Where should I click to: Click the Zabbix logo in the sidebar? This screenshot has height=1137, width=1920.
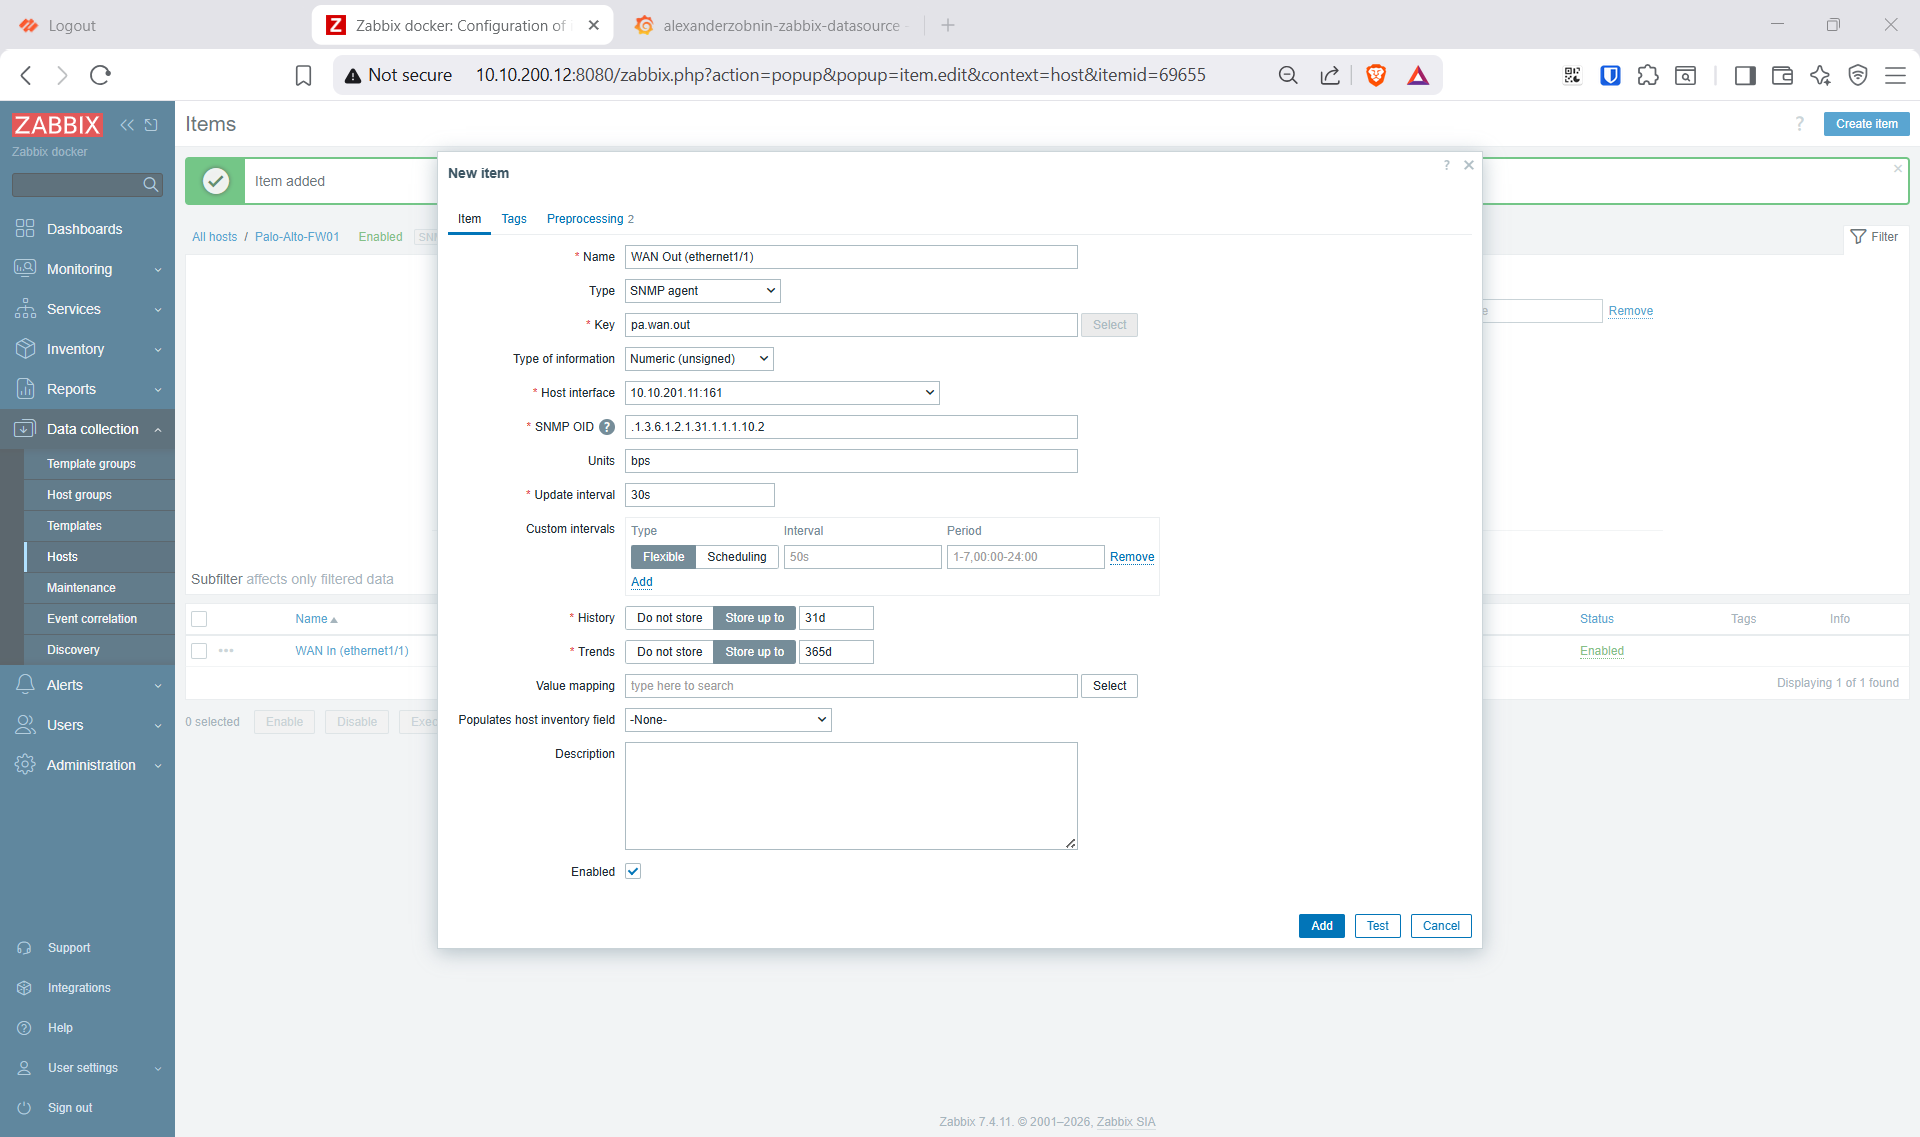(x=57, y=125)
